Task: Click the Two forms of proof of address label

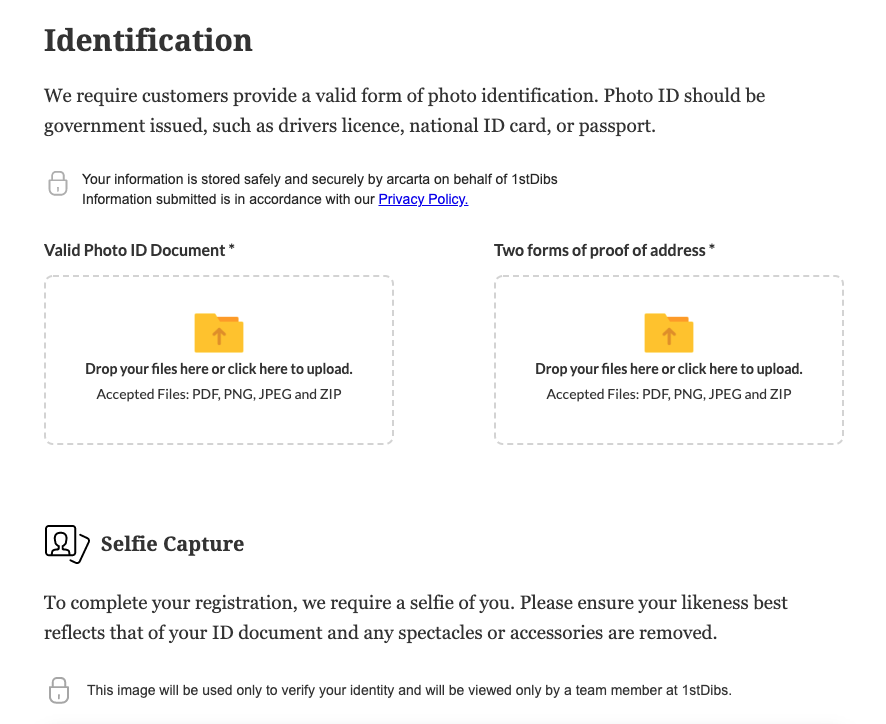Action: [x=604, y=250]
